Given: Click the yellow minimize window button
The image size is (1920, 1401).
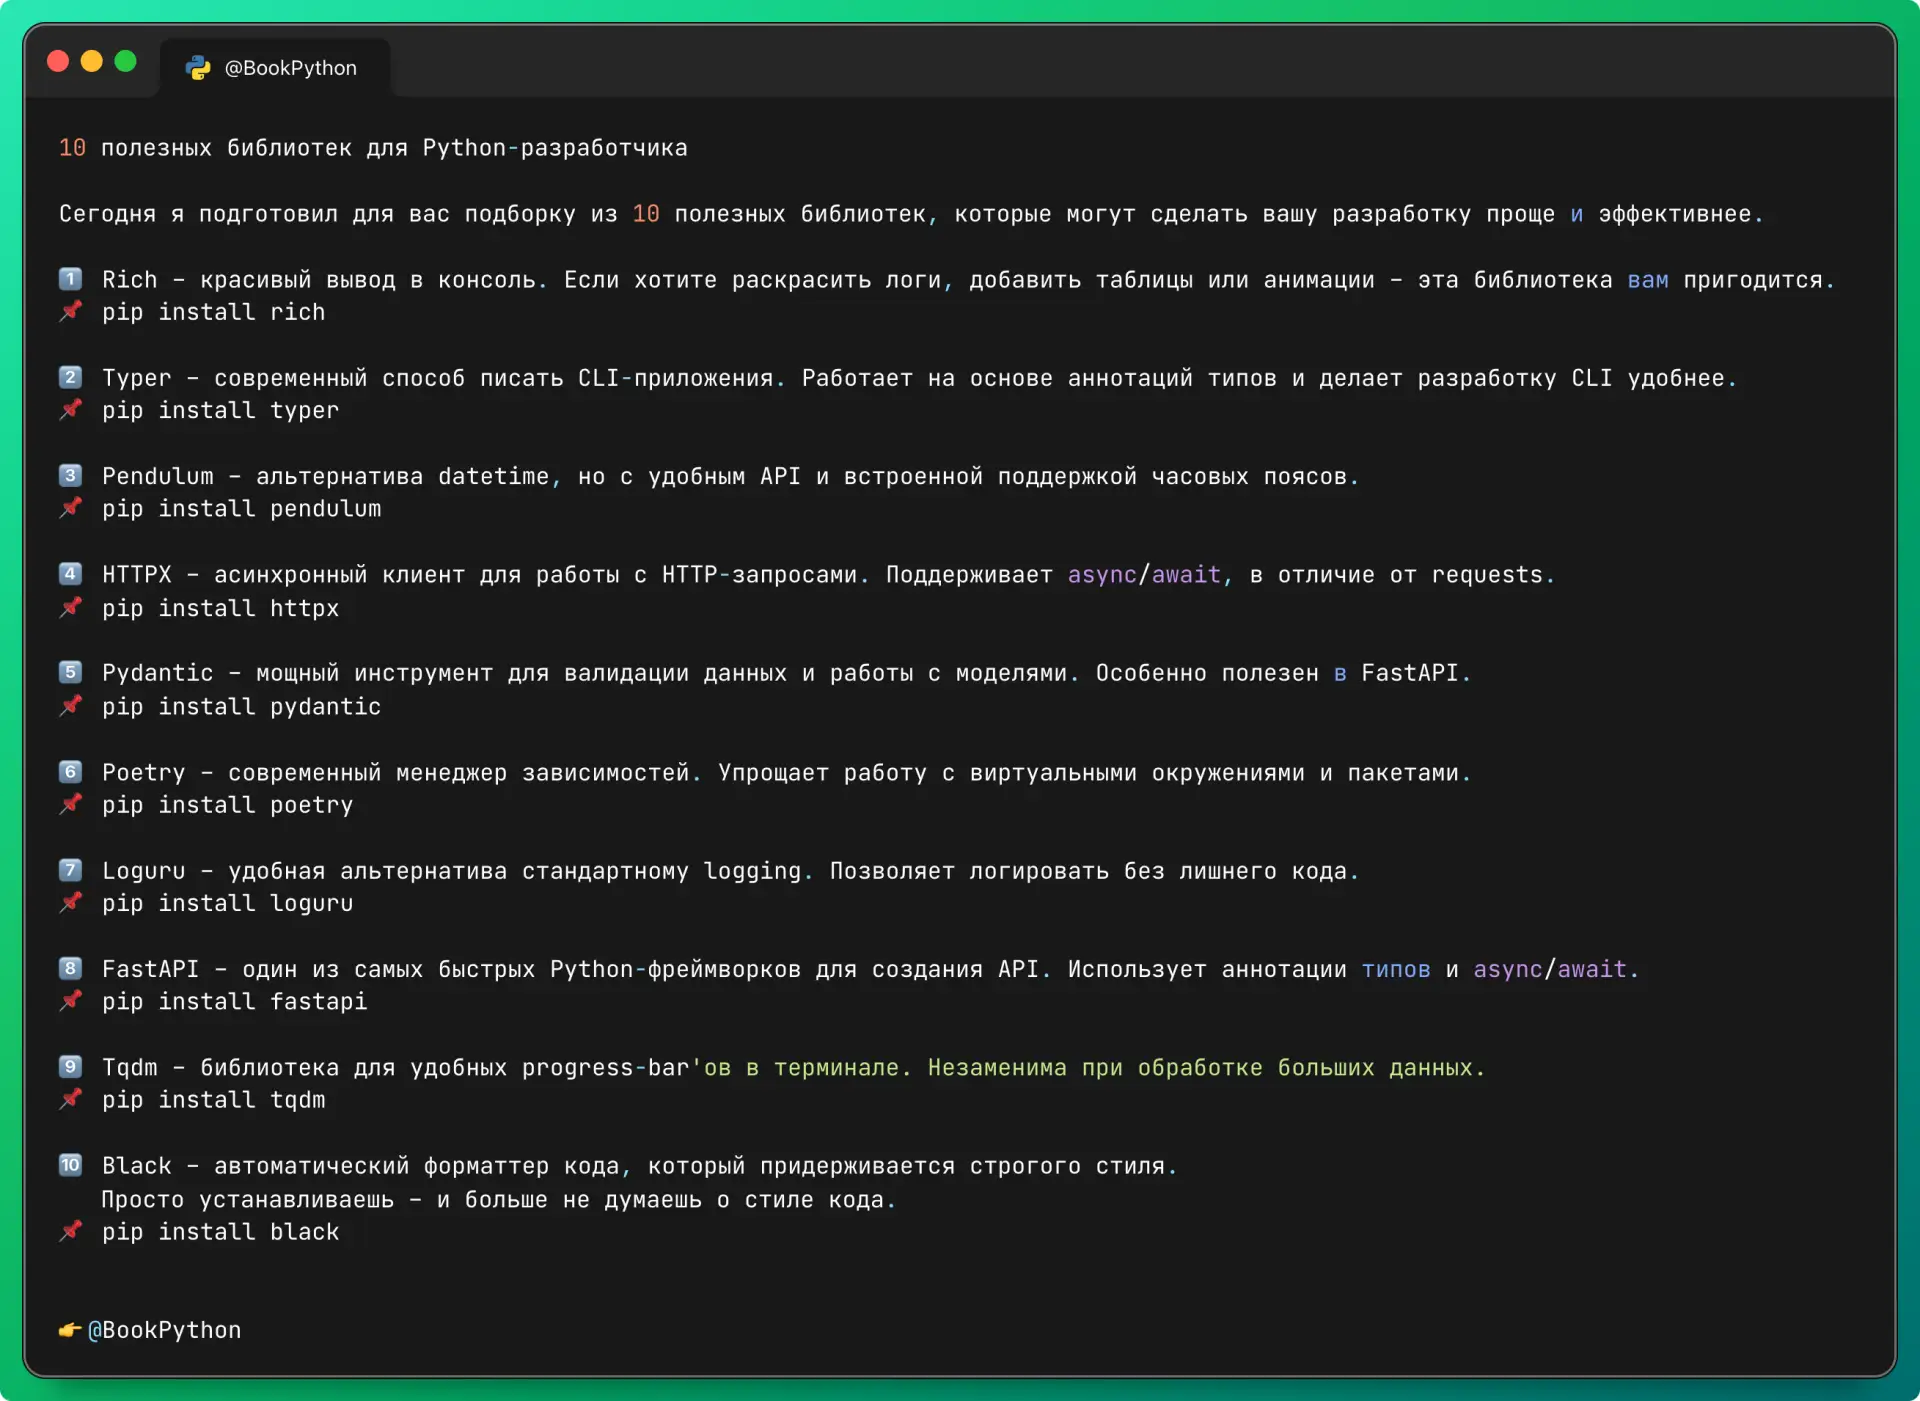Looking at the screenshot, I should tap(92, 62).
